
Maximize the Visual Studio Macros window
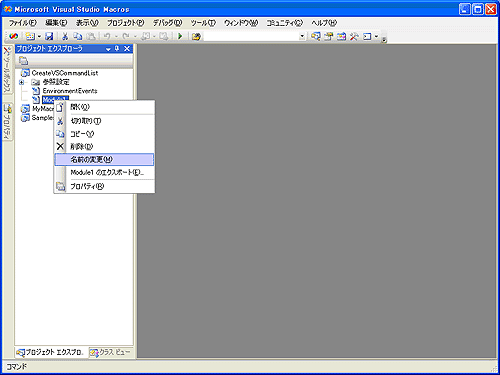[478, 9]
